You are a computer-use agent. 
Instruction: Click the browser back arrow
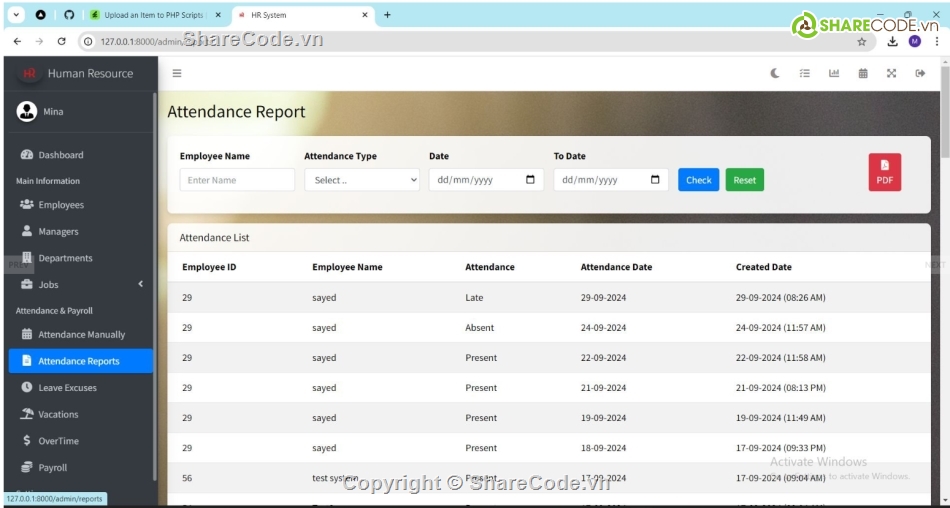coord(17,41)
